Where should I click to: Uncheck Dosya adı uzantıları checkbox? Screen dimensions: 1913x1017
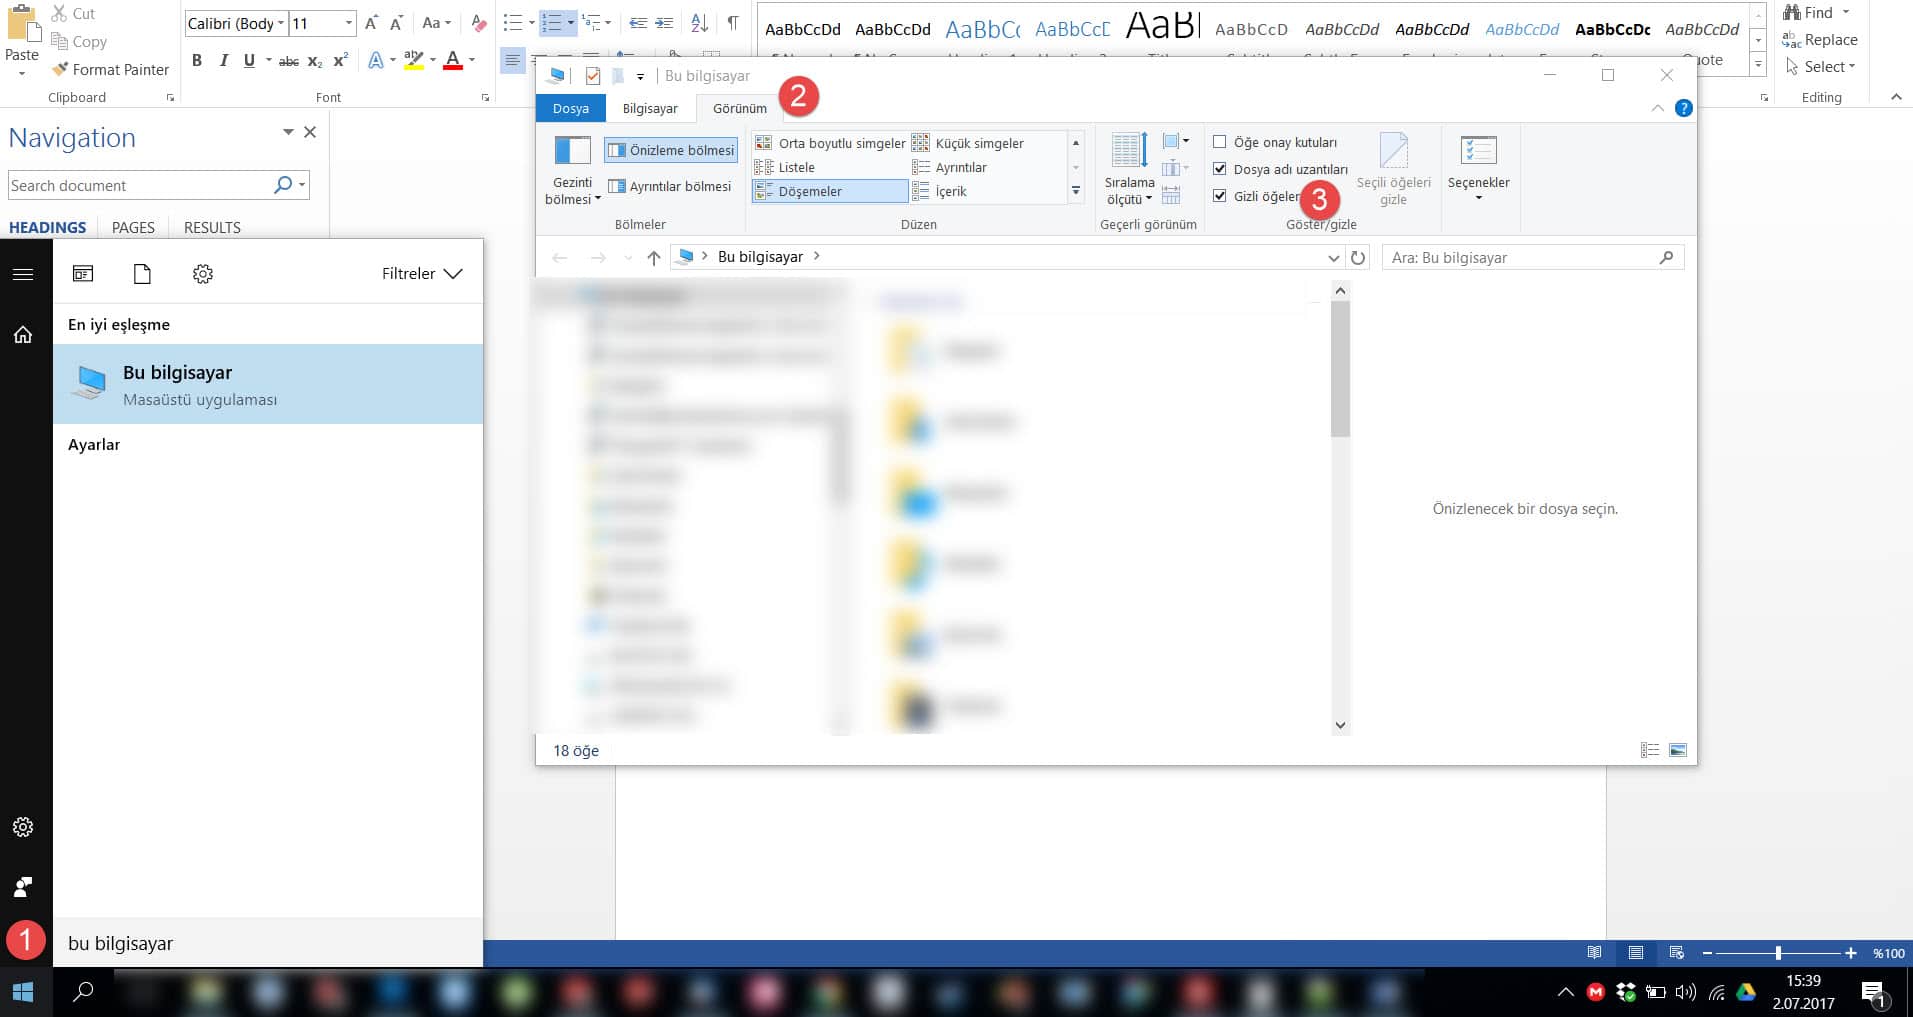click(1220, 169)
